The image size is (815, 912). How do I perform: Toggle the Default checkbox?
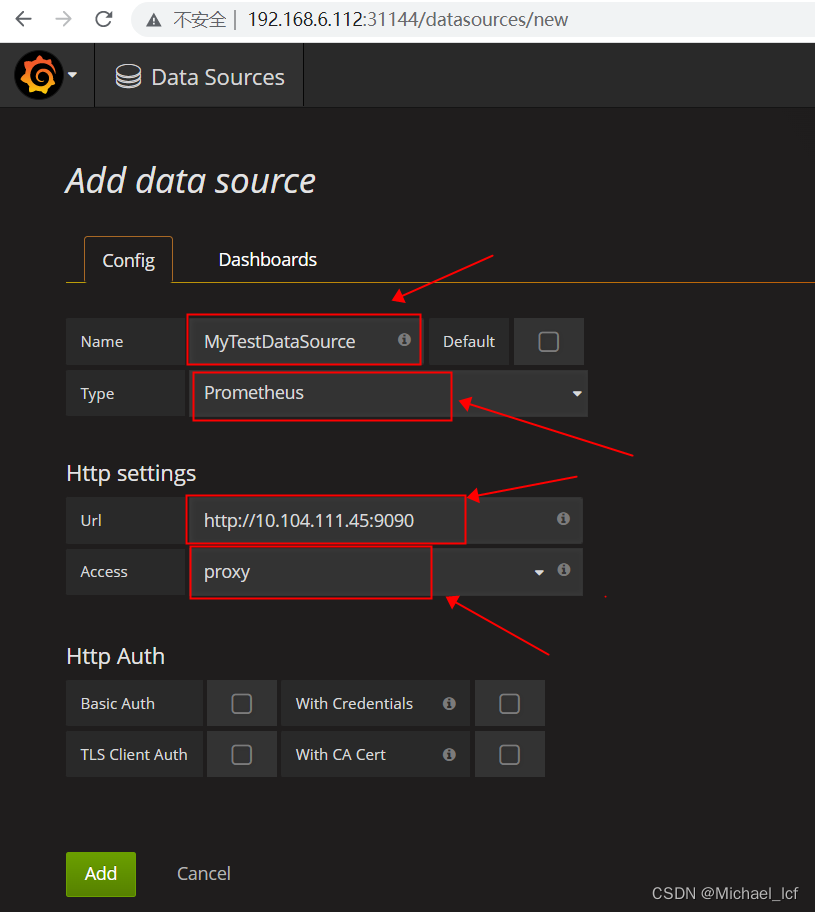tap(549, 341)
